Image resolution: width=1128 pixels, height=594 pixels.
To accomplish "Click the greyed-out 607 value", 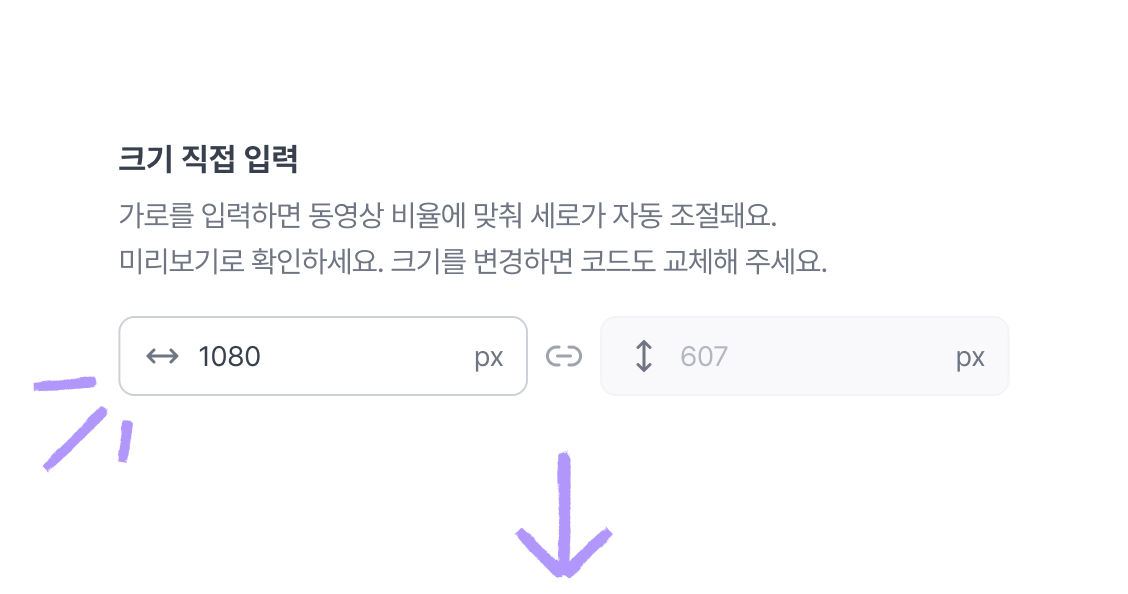I will tap(704, 357).
